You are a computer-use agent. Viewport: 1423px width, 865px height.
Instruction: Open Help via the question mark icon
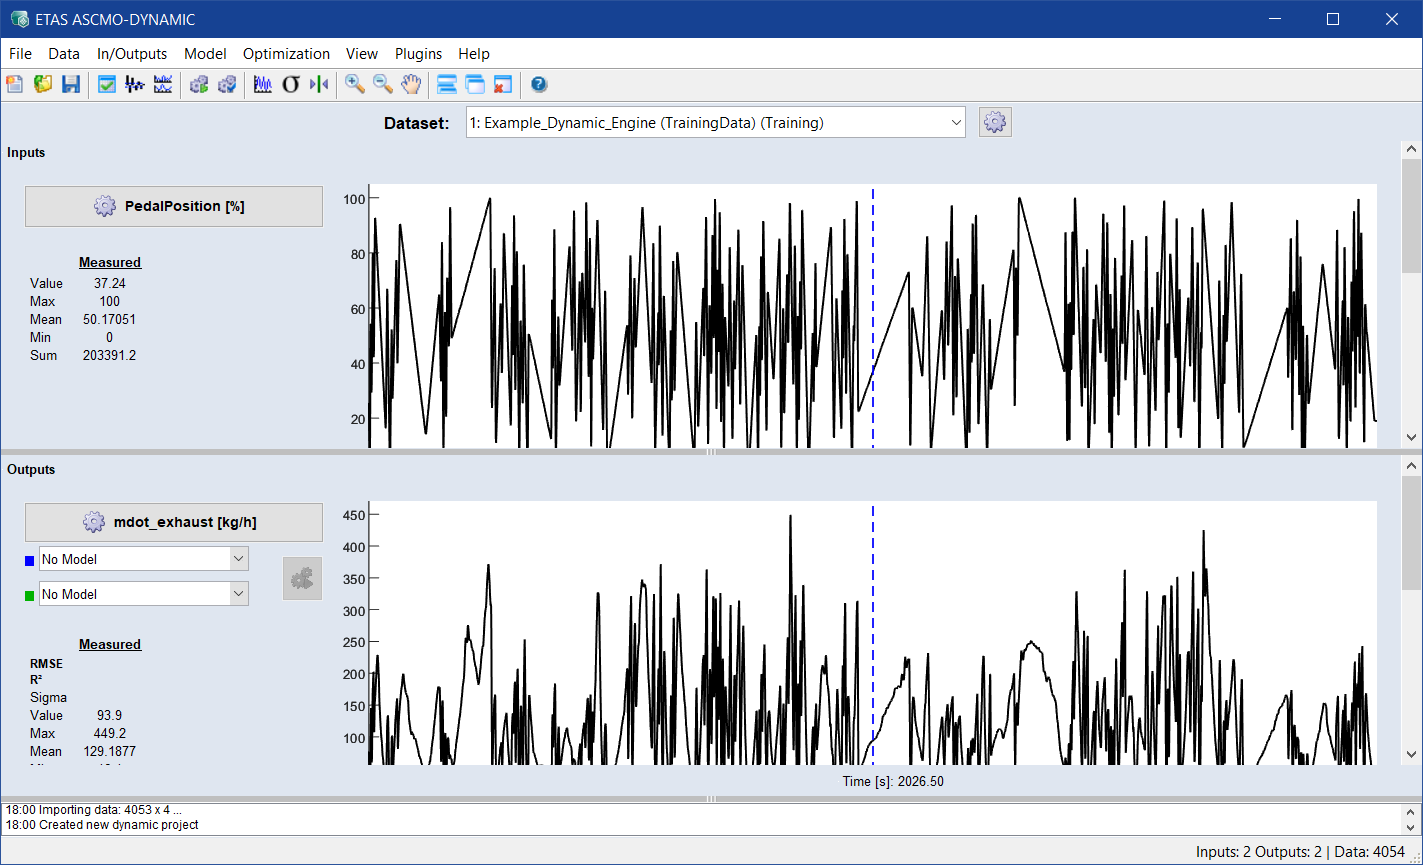(539, 85)
